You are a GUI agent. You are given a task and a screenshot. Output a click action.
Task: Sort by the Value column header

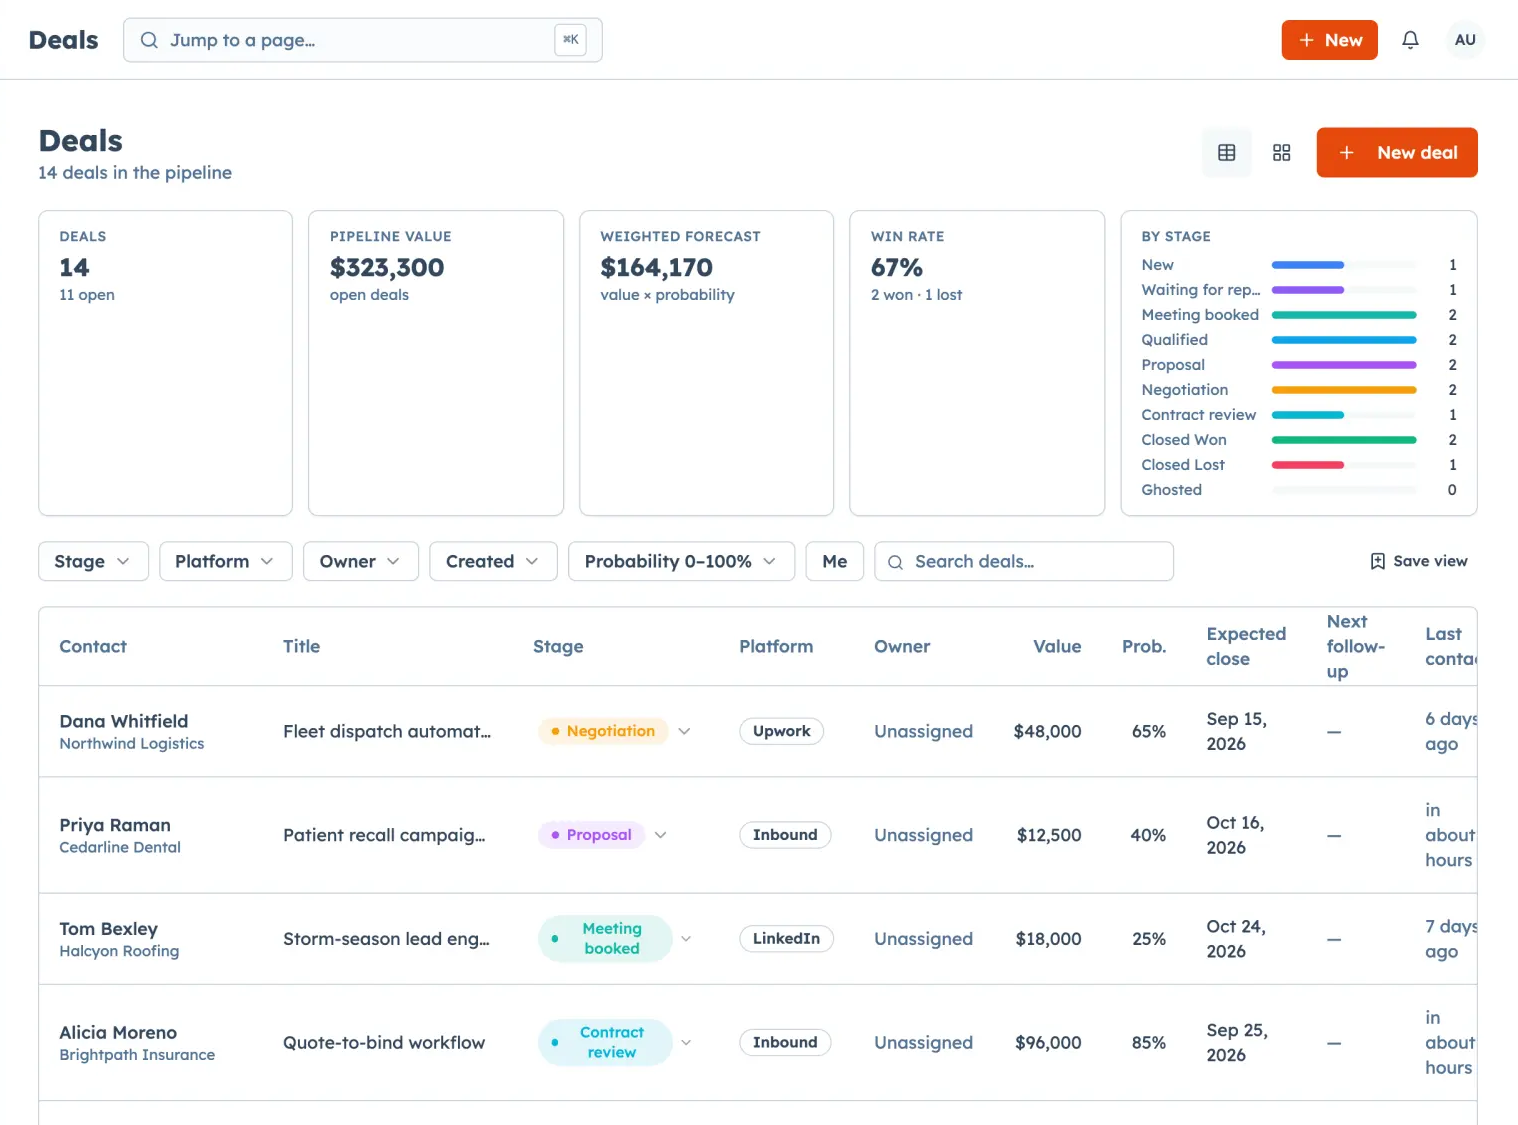click(1057, 646)
